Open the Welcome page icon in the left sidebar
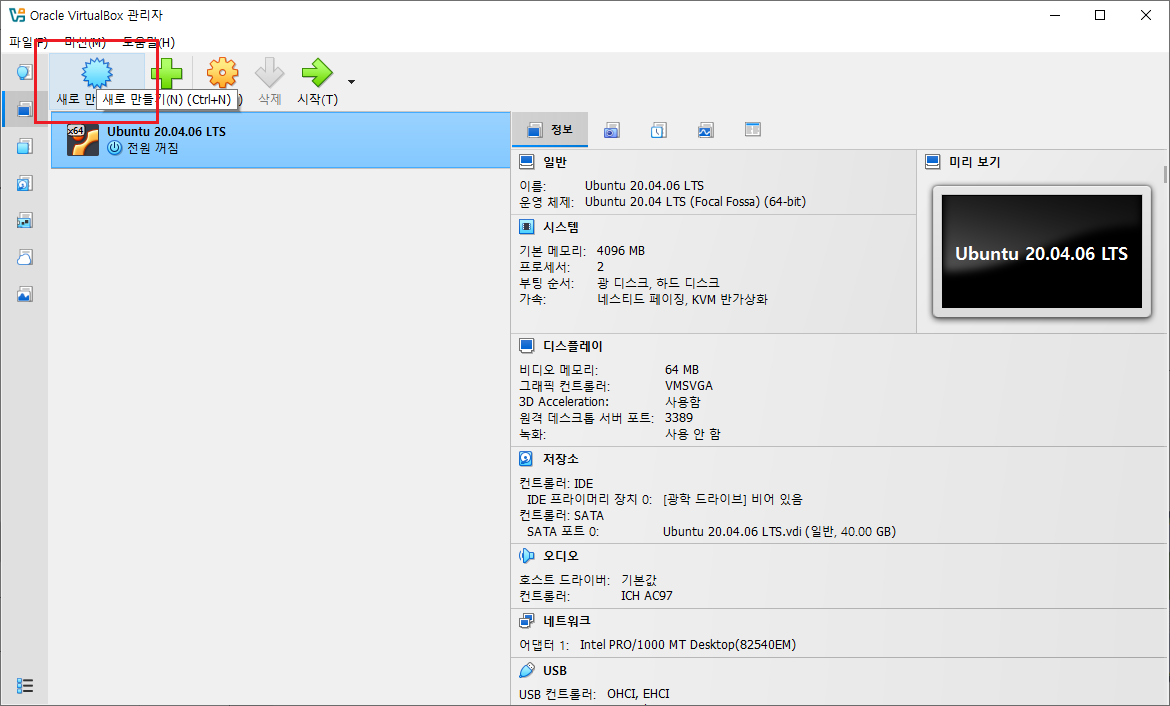The image size is (1170, 706). pos(25,72)
